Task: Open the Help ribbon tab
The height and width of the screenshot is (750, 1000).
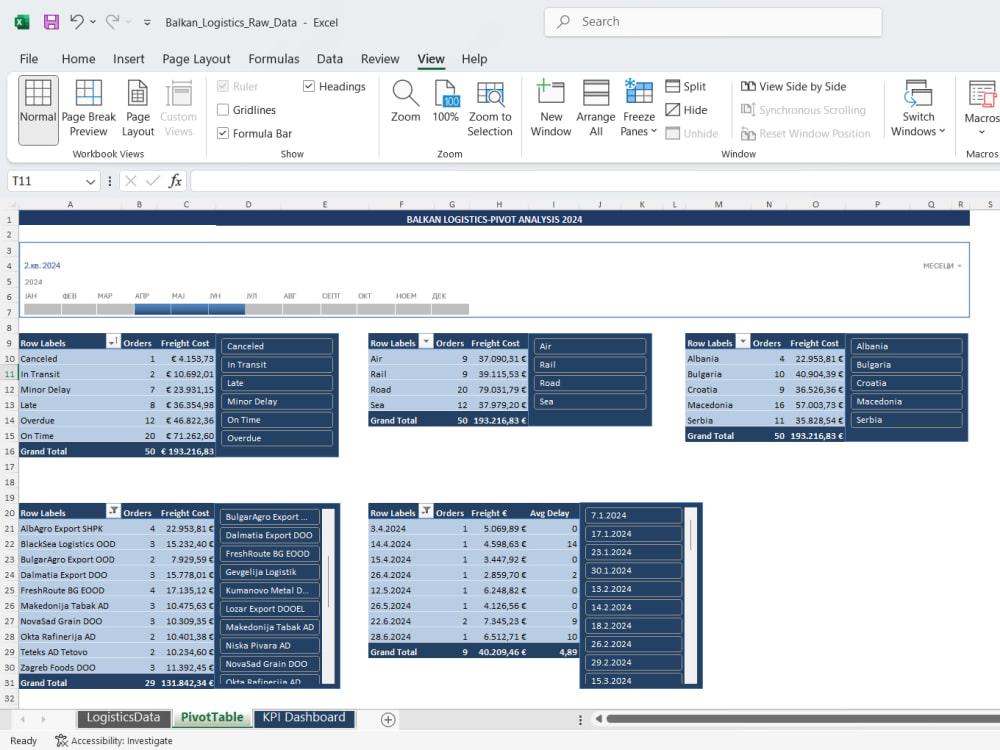Action: tap(474, 59)
